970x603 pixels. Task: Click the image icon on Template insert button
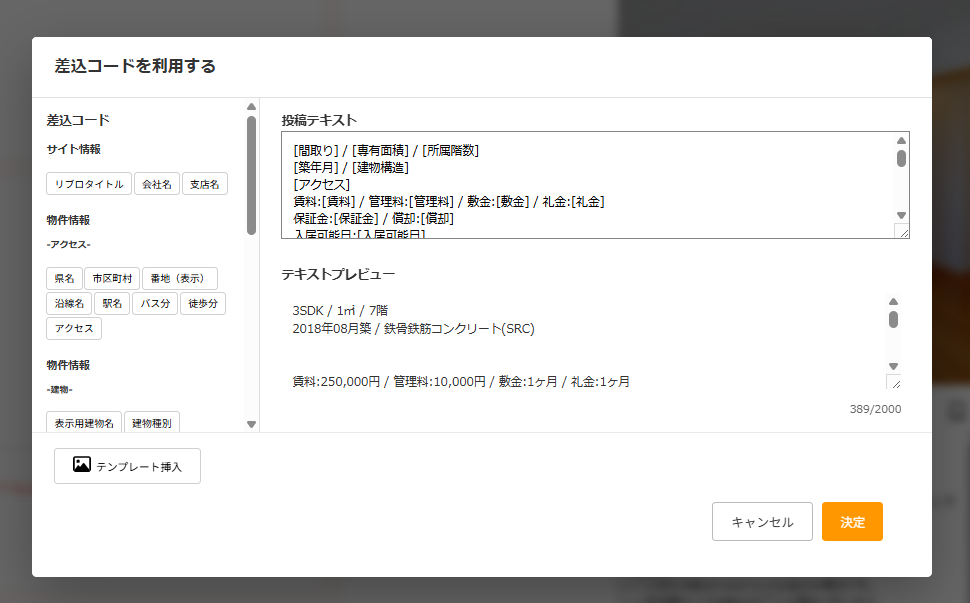tap(82, 465)
